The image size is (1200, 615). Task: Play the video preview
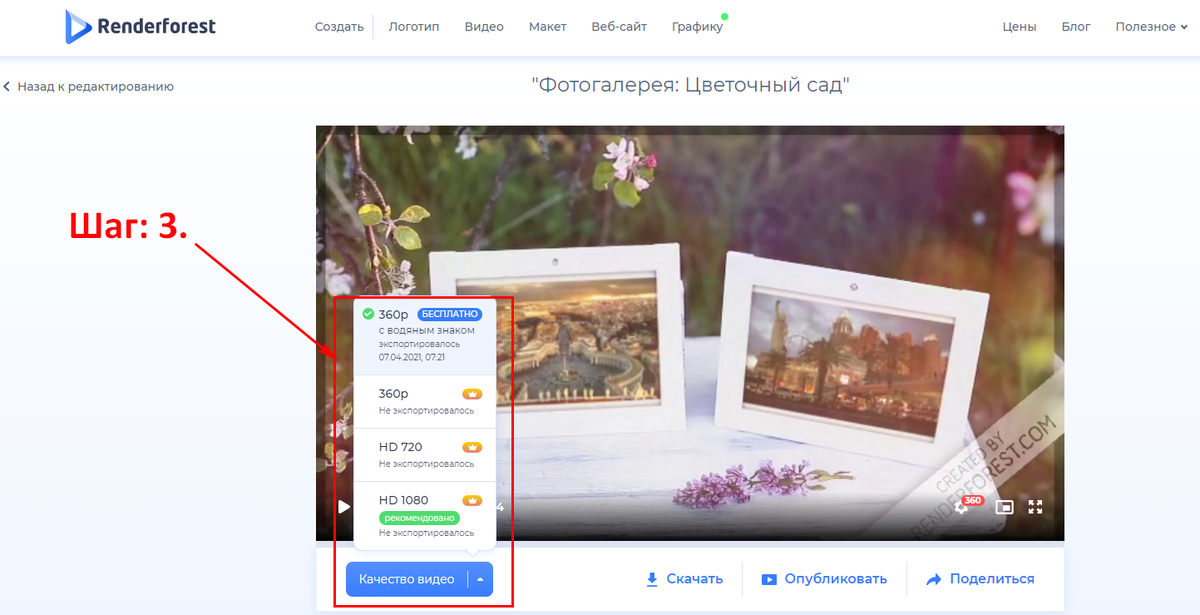[344, 507]
